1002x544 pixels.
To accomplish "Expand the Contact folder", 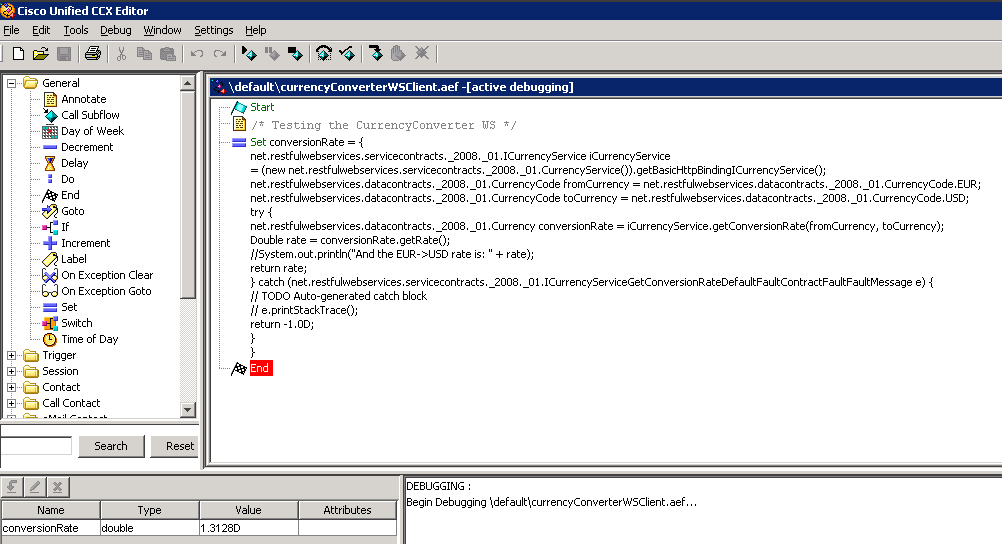I will click(x=12, y=387).
